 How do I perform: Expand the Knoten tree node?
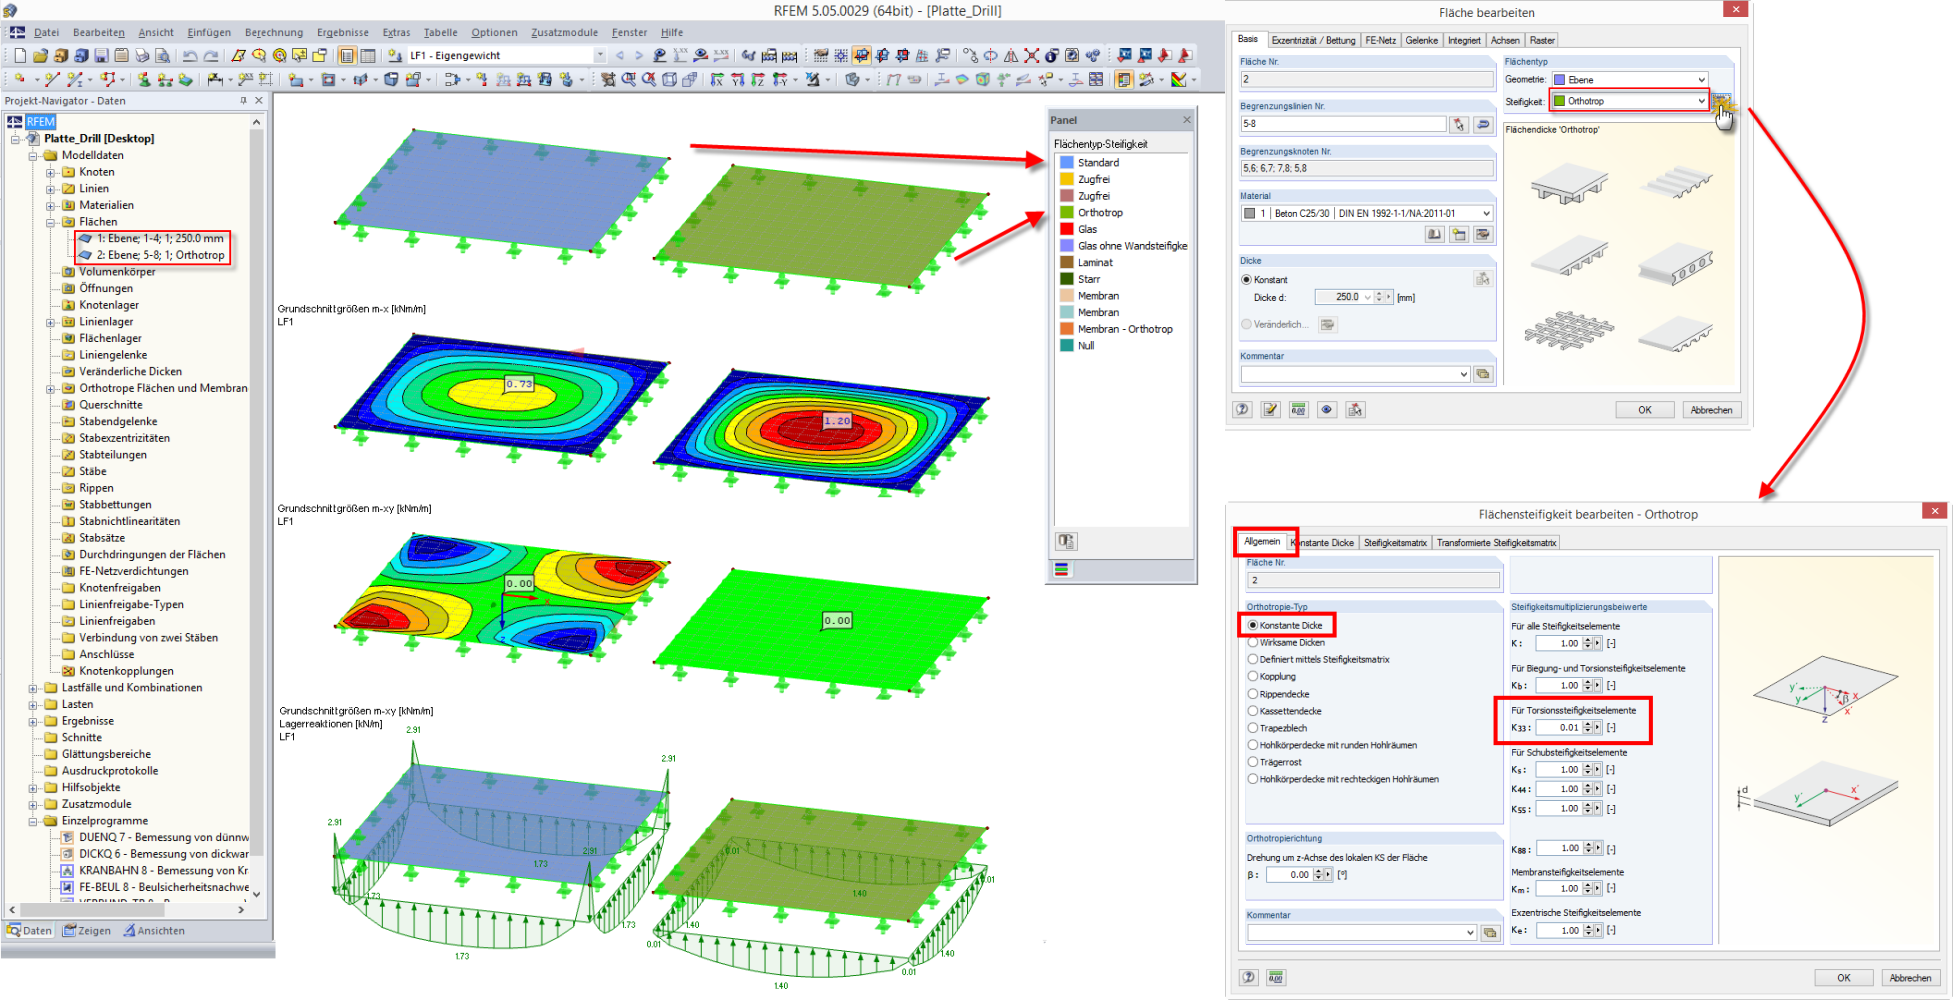50,172
